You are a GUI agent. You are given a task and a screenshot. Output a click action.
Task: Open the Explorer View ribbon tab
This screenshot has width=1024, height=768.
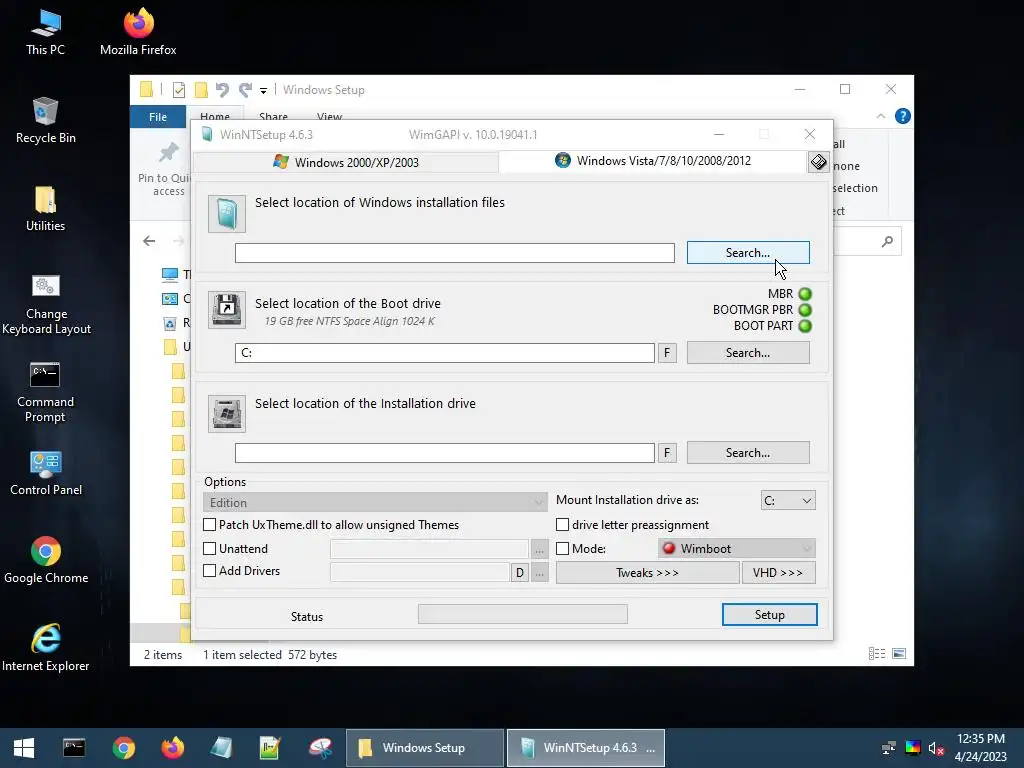pyautogui.click(x=329, y=115)
